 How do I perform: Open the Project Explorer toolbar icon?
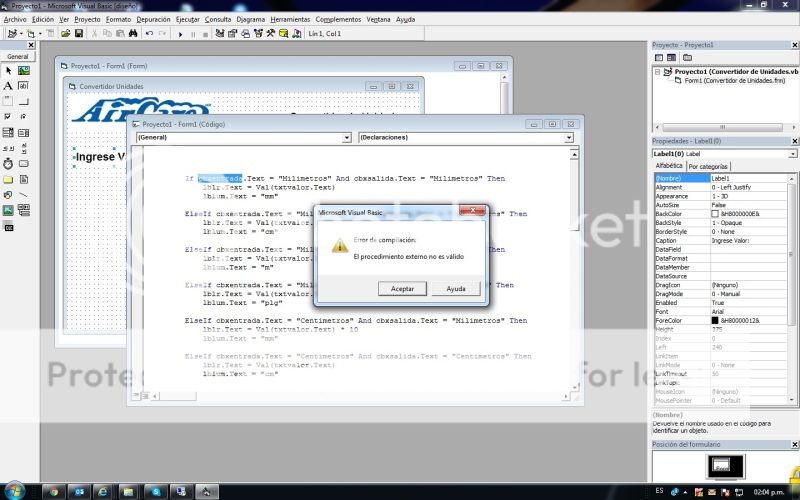(219, 34)
